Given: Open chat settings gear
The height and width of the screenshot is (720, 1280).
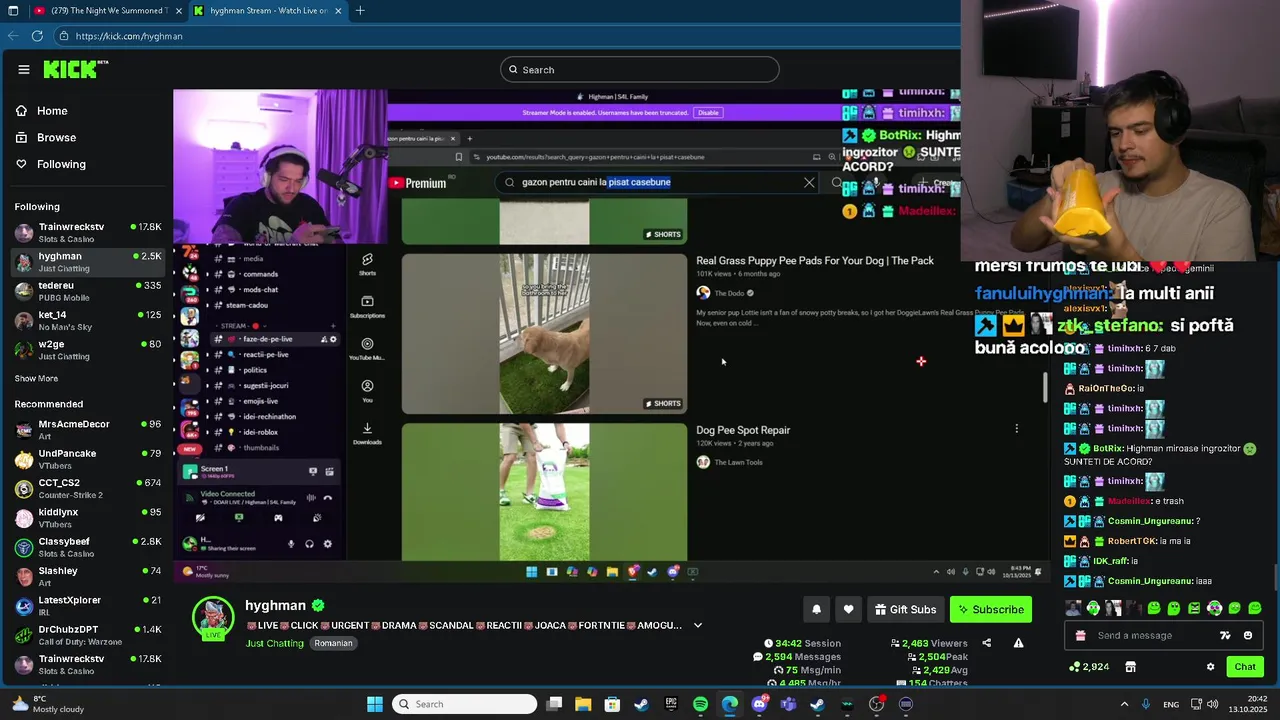Looking at the screenshot, I should click(x=1210, y=666).
